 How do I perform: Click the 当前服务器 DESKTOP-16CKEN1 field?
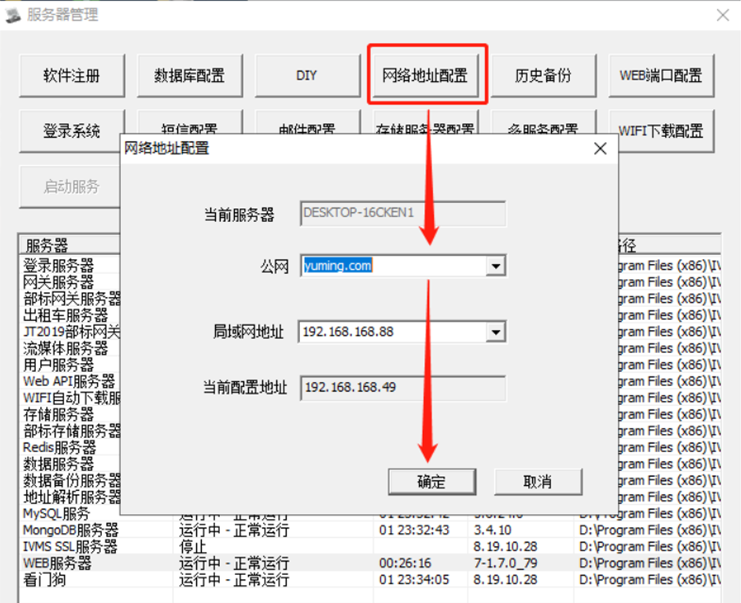pyautogui.click(x=403, y=214)
